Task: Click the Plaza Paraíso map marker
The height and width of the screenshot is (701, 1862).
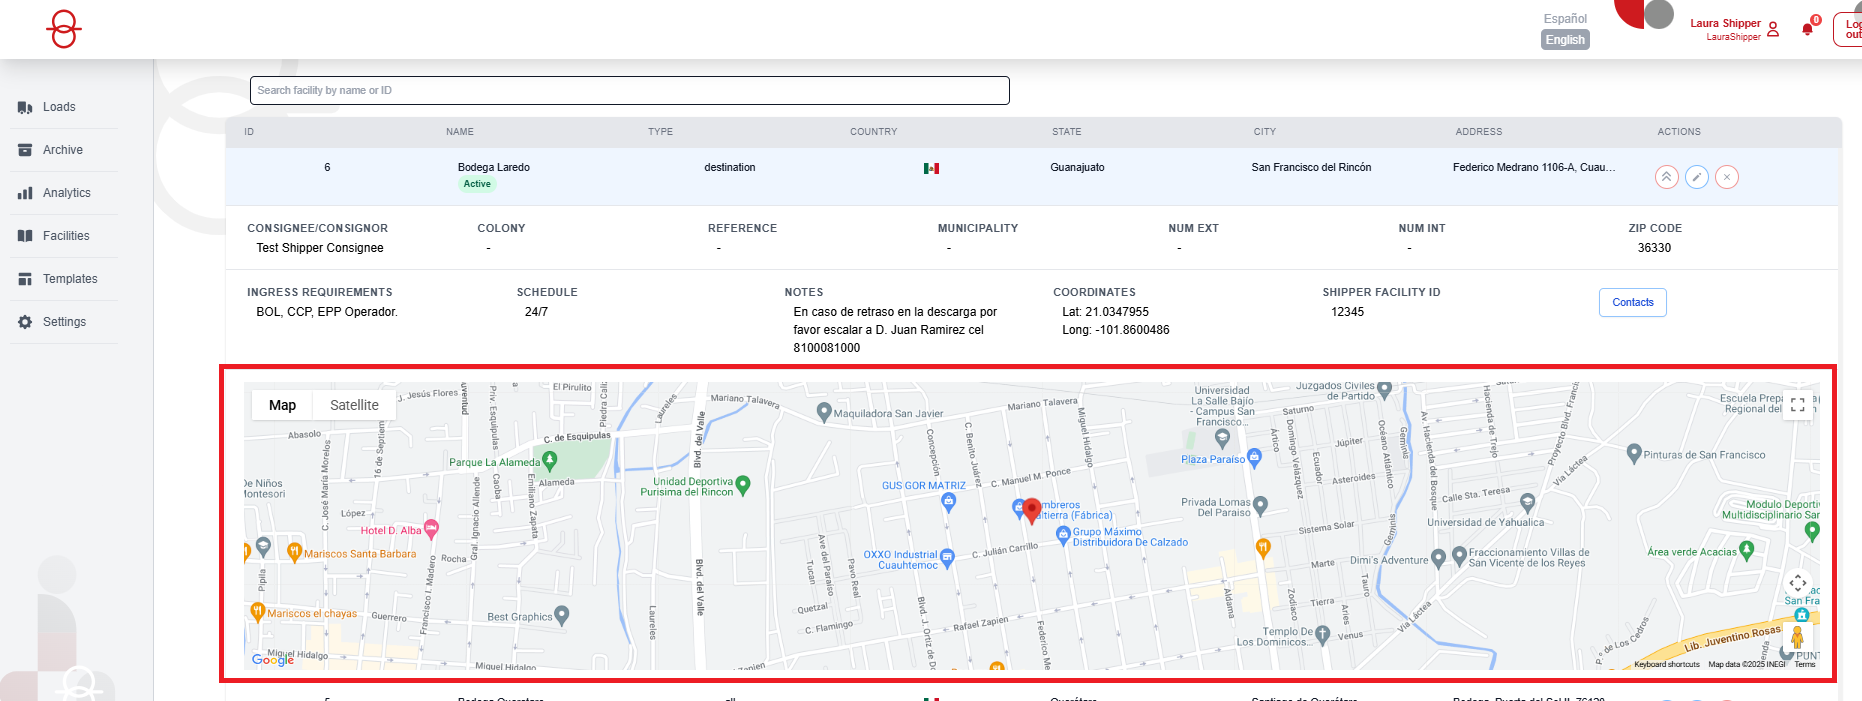Action: click(1254, 457)
